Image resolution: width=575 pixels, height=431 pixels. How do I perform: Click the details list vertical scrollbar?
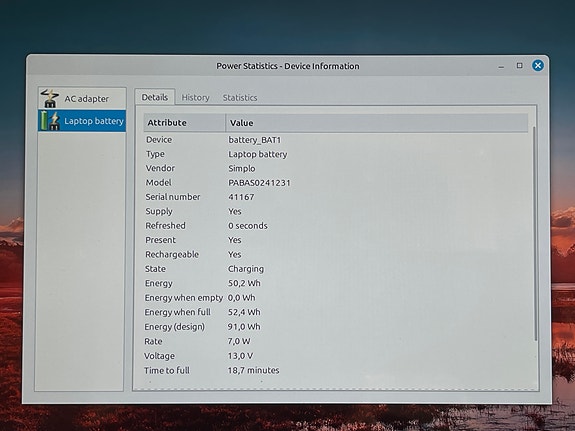click(x=535, y=233)
